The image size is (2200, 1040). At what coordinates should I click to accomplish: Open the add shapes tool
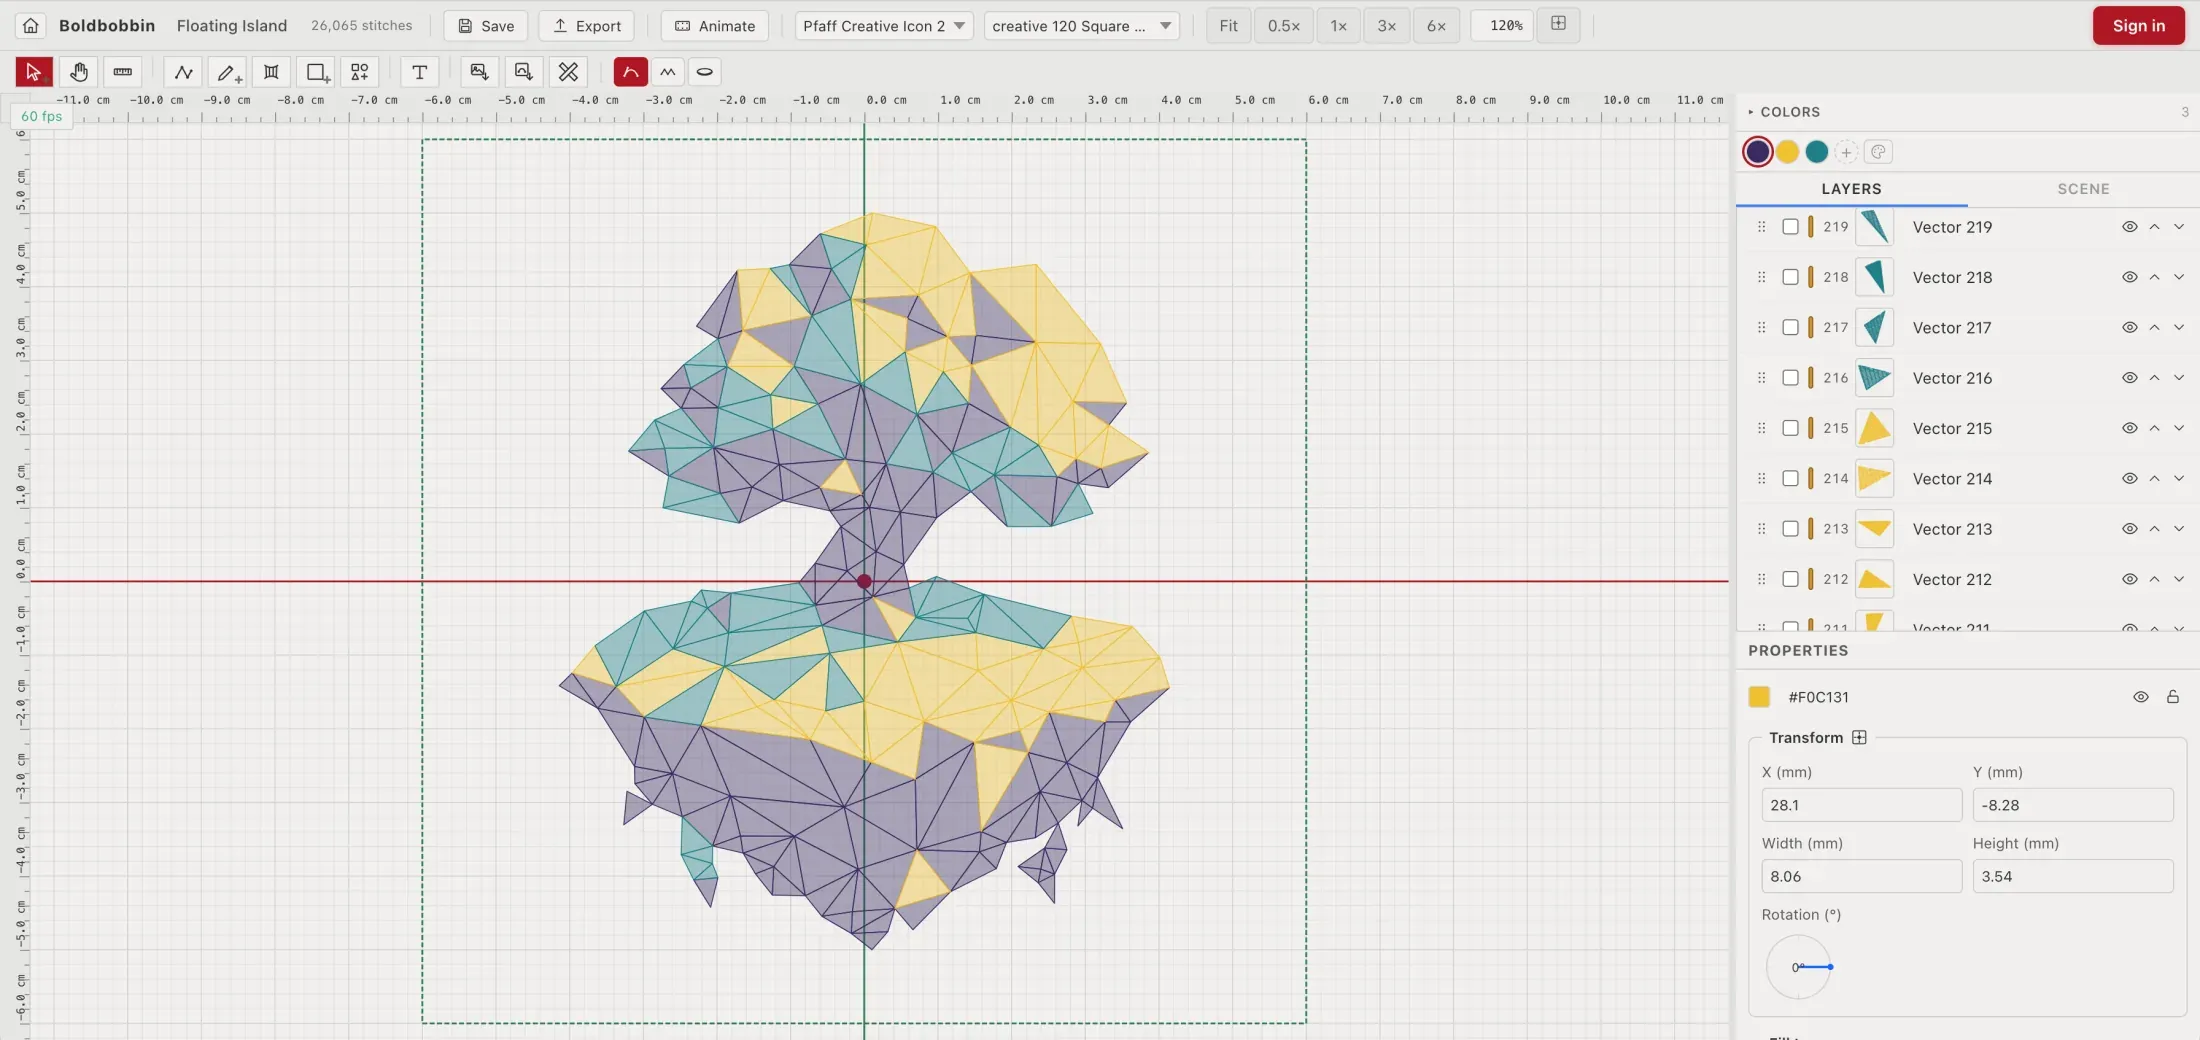pyautogui.click(x=360, y=72)
